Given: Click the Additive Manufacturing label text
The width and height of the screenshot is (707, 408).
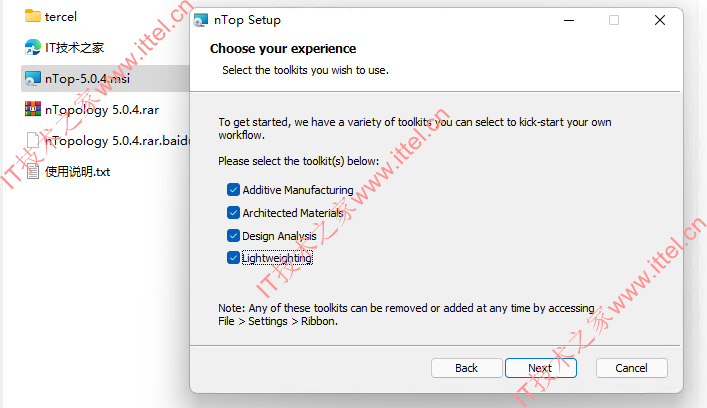Looking at the screenshot, I should coord(298,190).
